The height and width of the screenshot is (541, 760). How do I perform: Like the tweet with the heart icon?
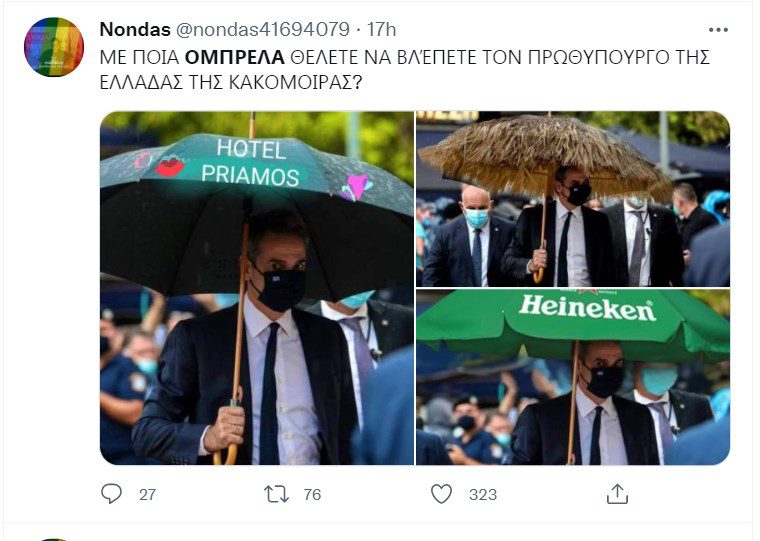click(441, 494)
